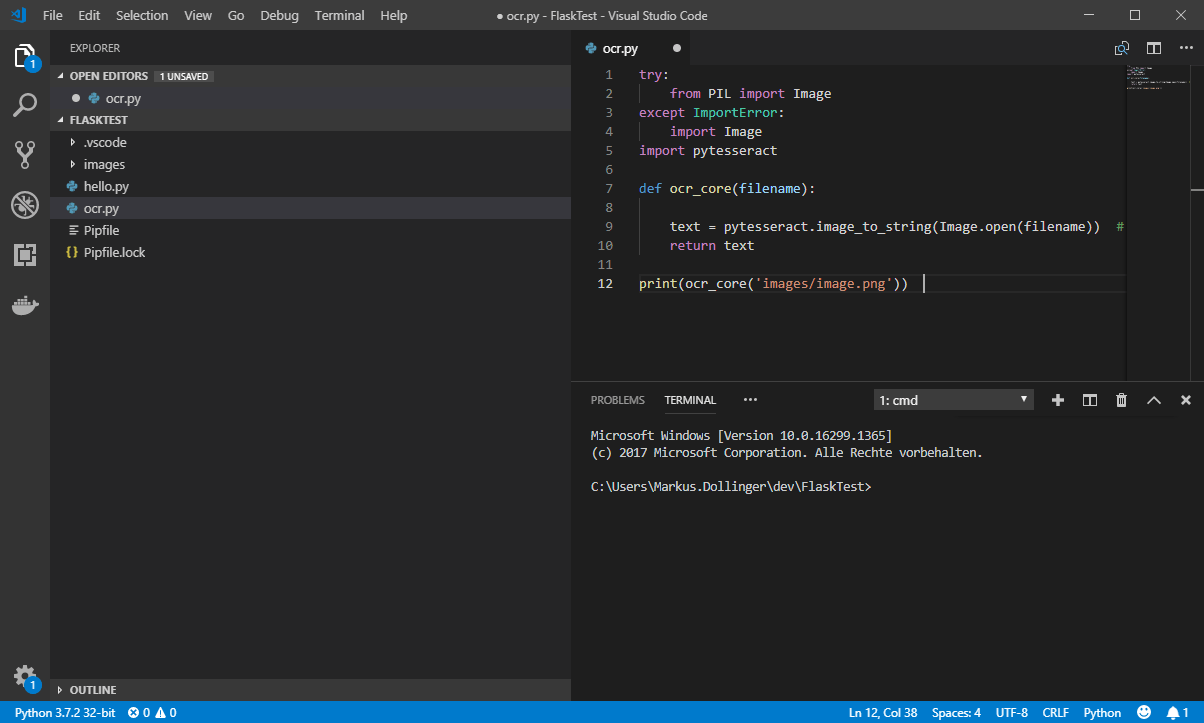Open the Terminal menu

point(339,16)
